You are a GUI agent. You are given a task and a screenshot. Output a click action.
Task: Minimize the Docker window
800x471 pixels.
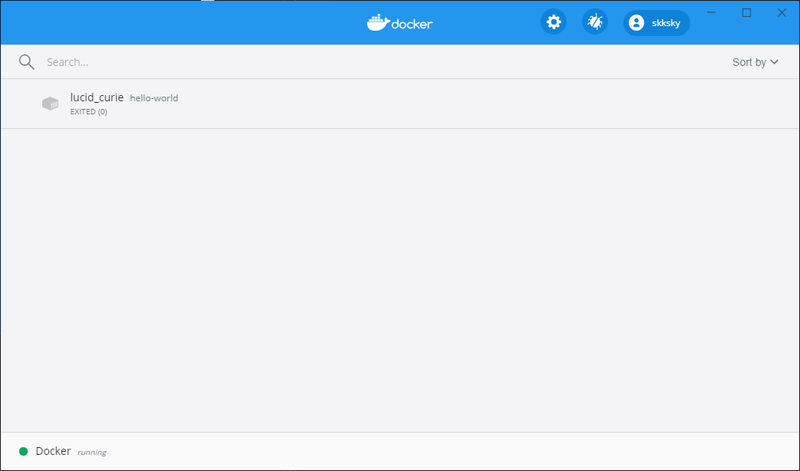coord(711,13)
